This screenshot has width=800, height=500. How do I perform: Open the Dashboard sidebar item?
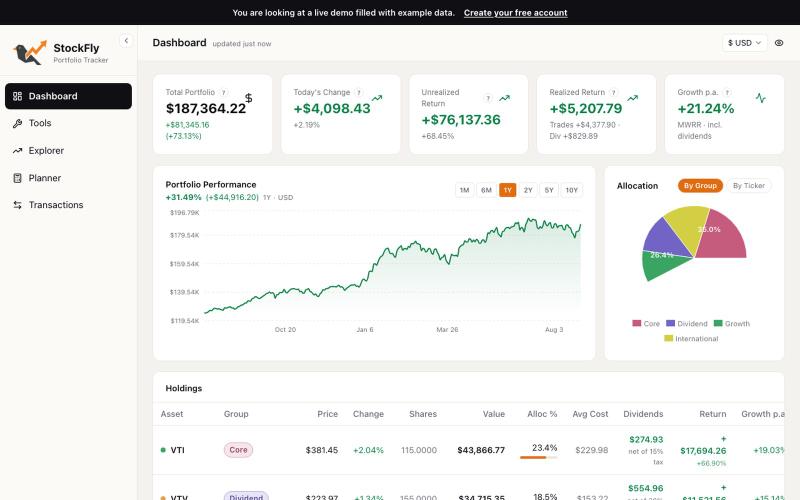point(68,96)
